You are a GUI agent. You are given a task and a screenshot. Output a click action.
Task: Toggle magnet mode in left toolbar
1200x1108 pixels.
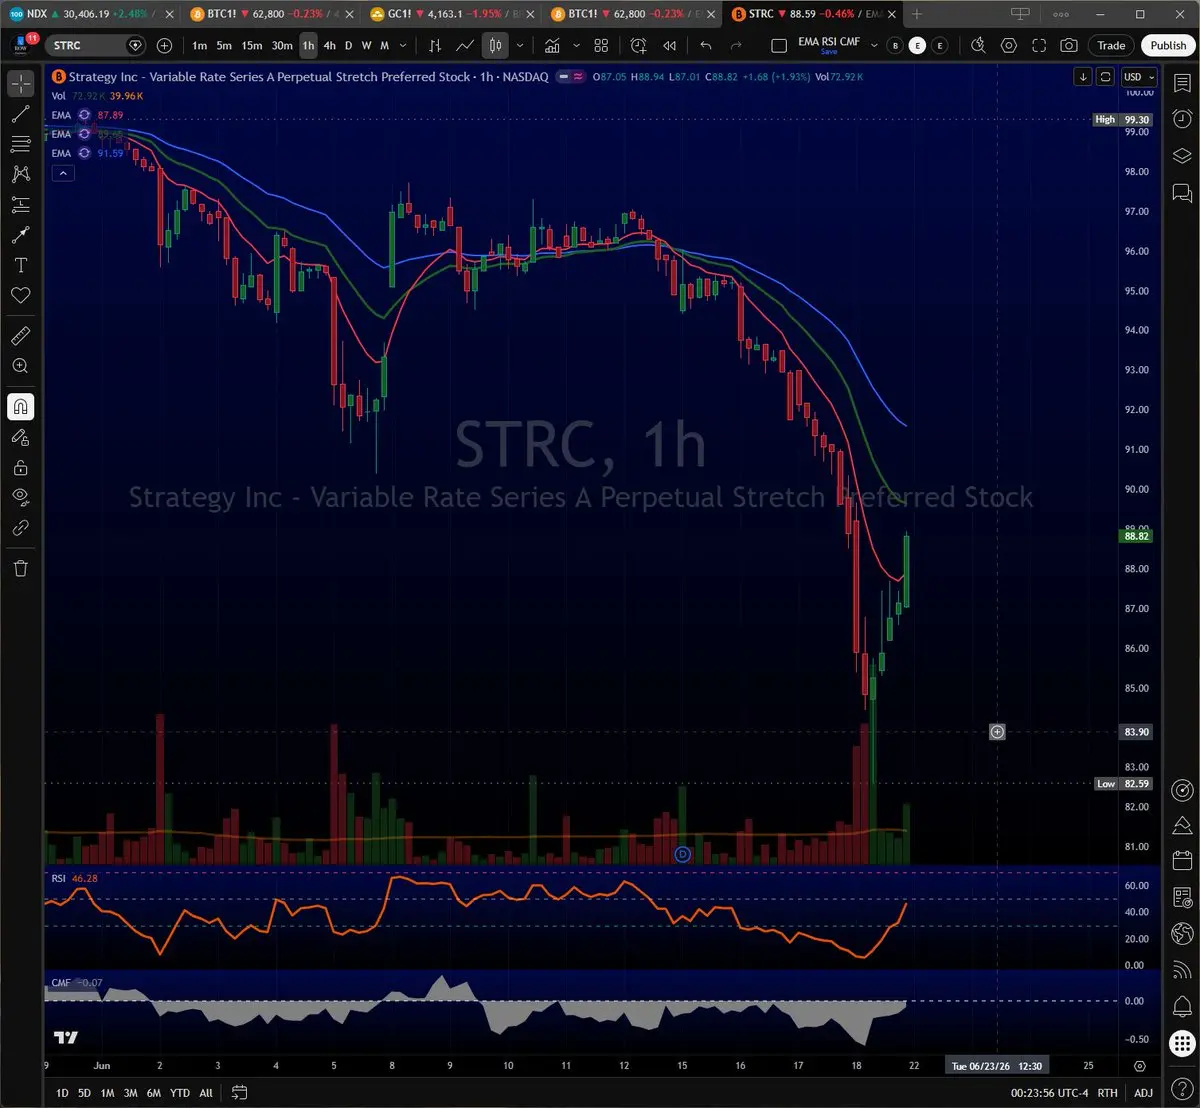[20, 407]
